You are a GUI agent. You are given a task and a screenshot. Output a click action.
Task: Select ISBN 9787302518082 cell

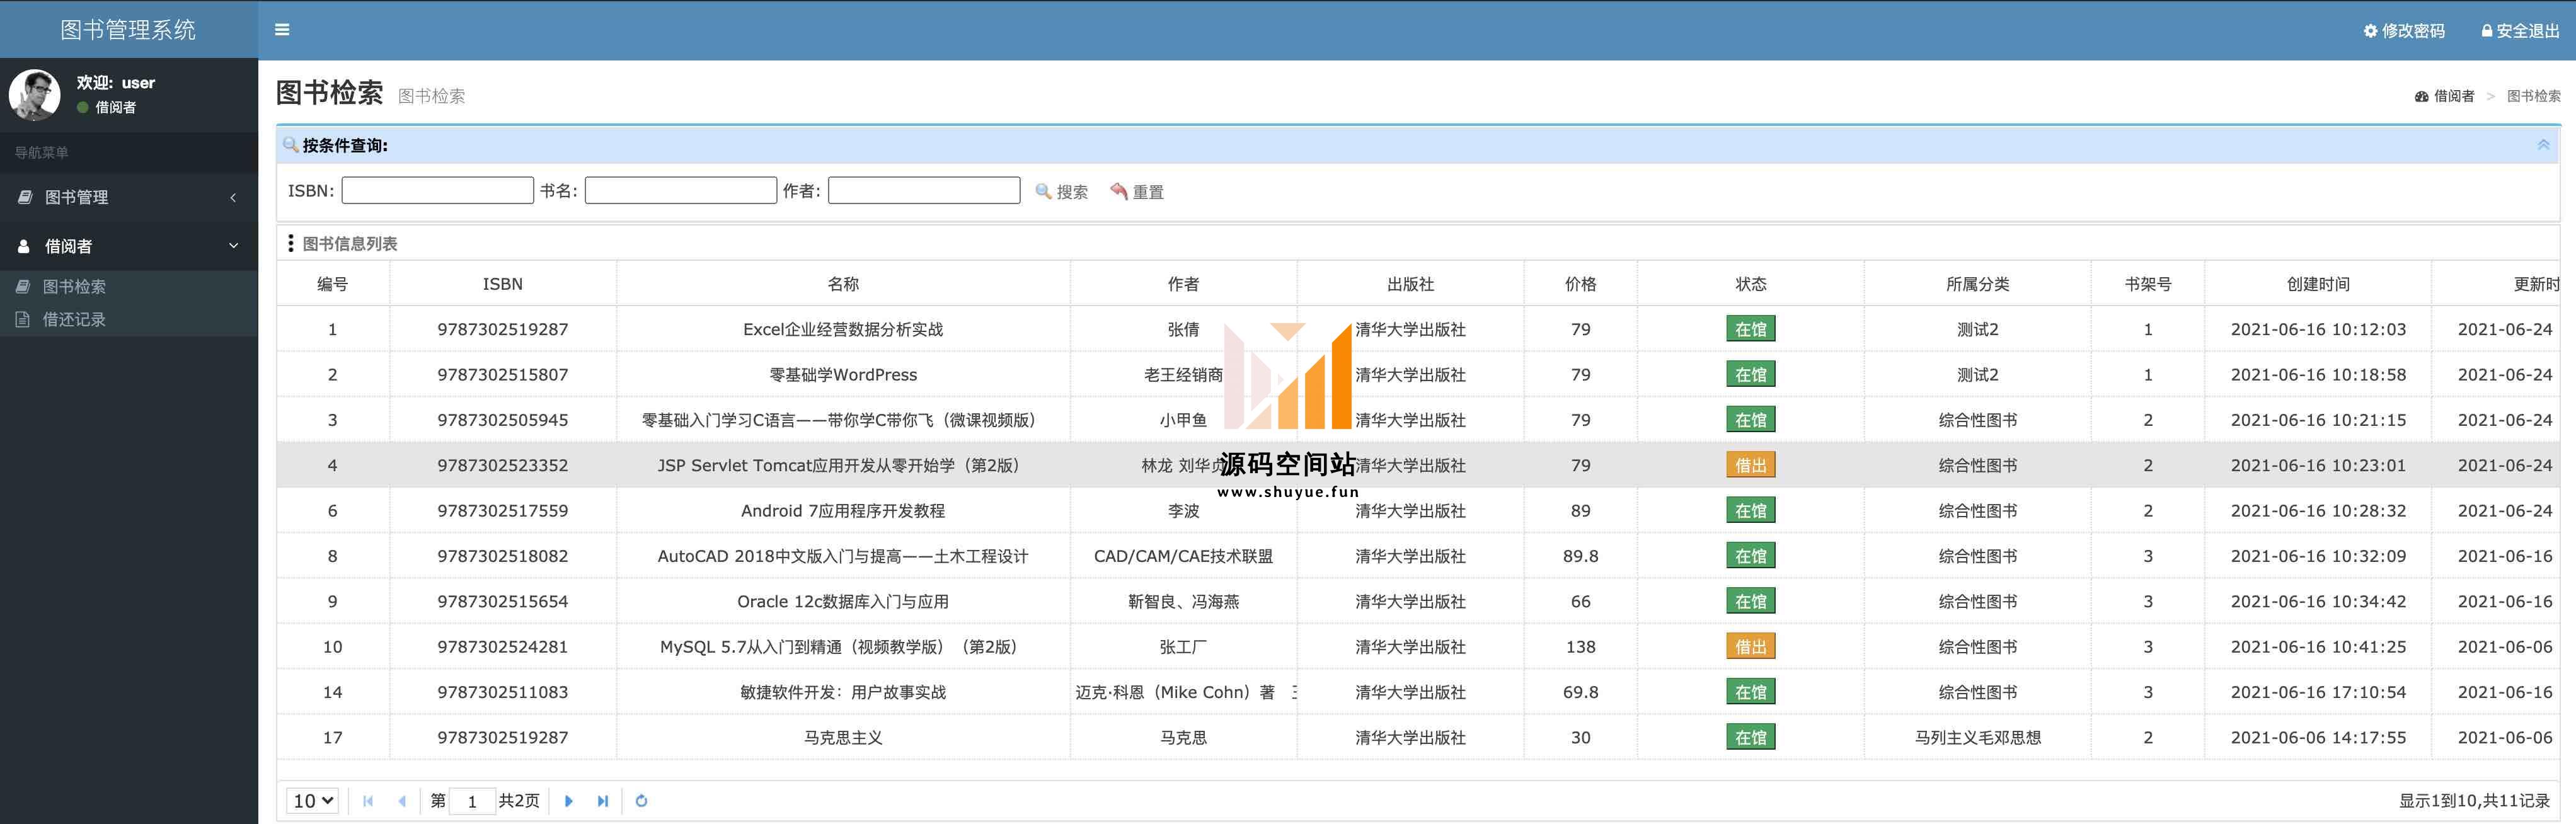point(503,556)
